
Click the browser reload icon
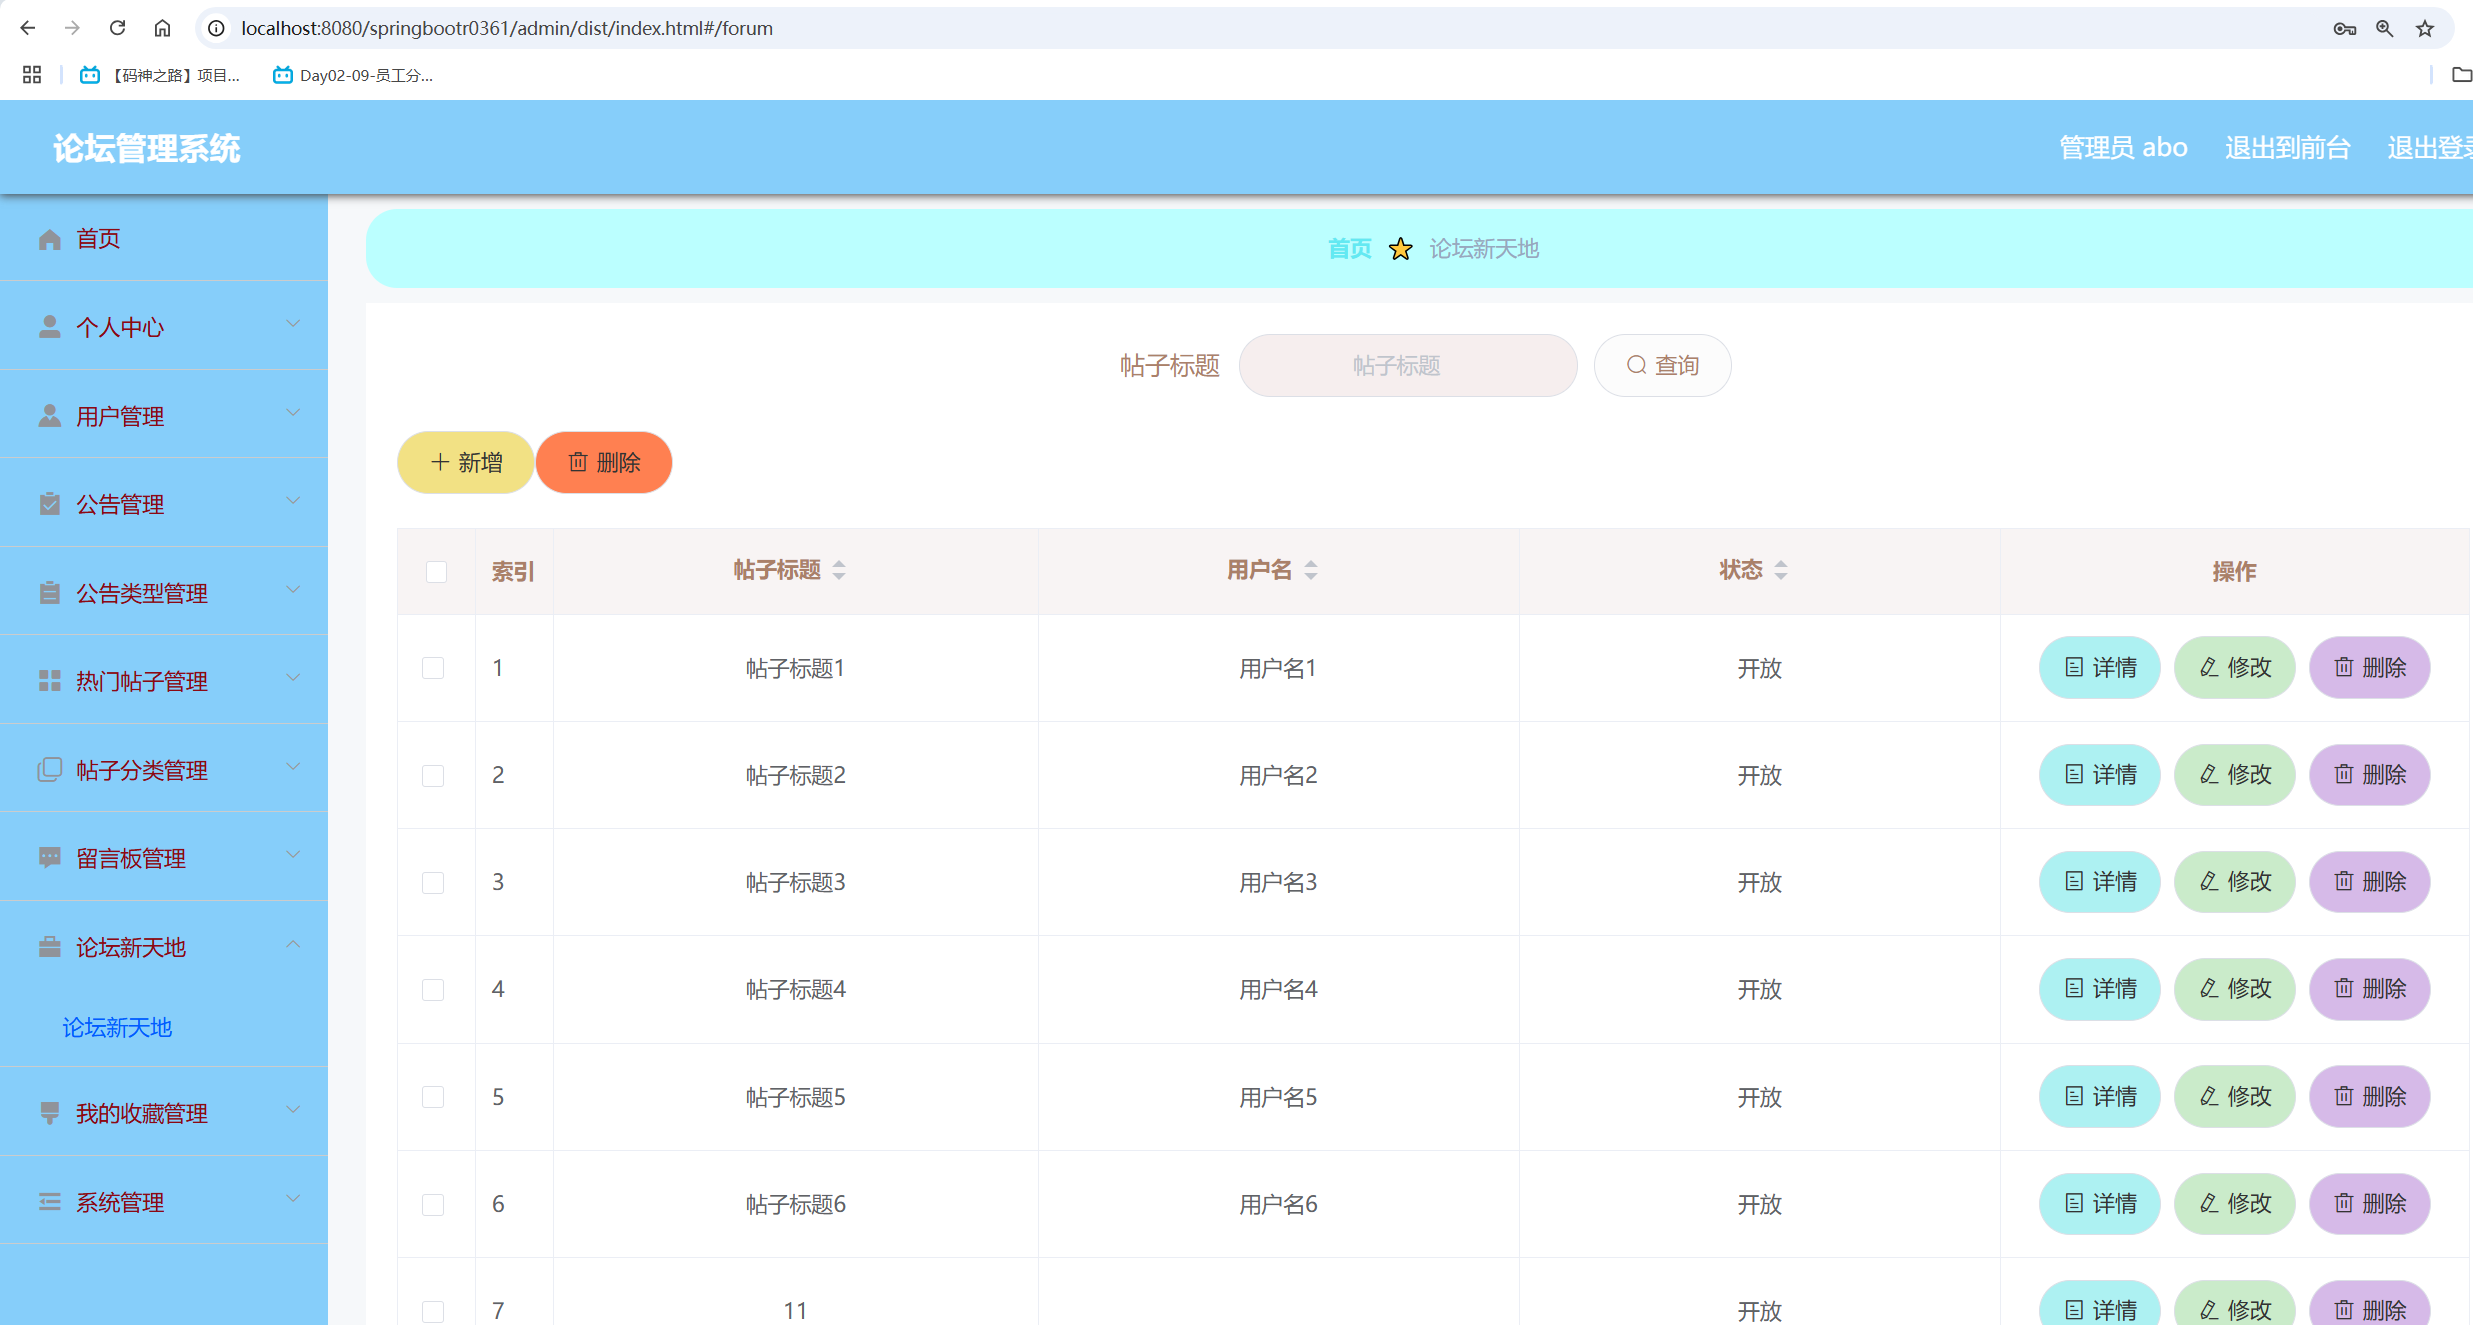coord(117,28)
